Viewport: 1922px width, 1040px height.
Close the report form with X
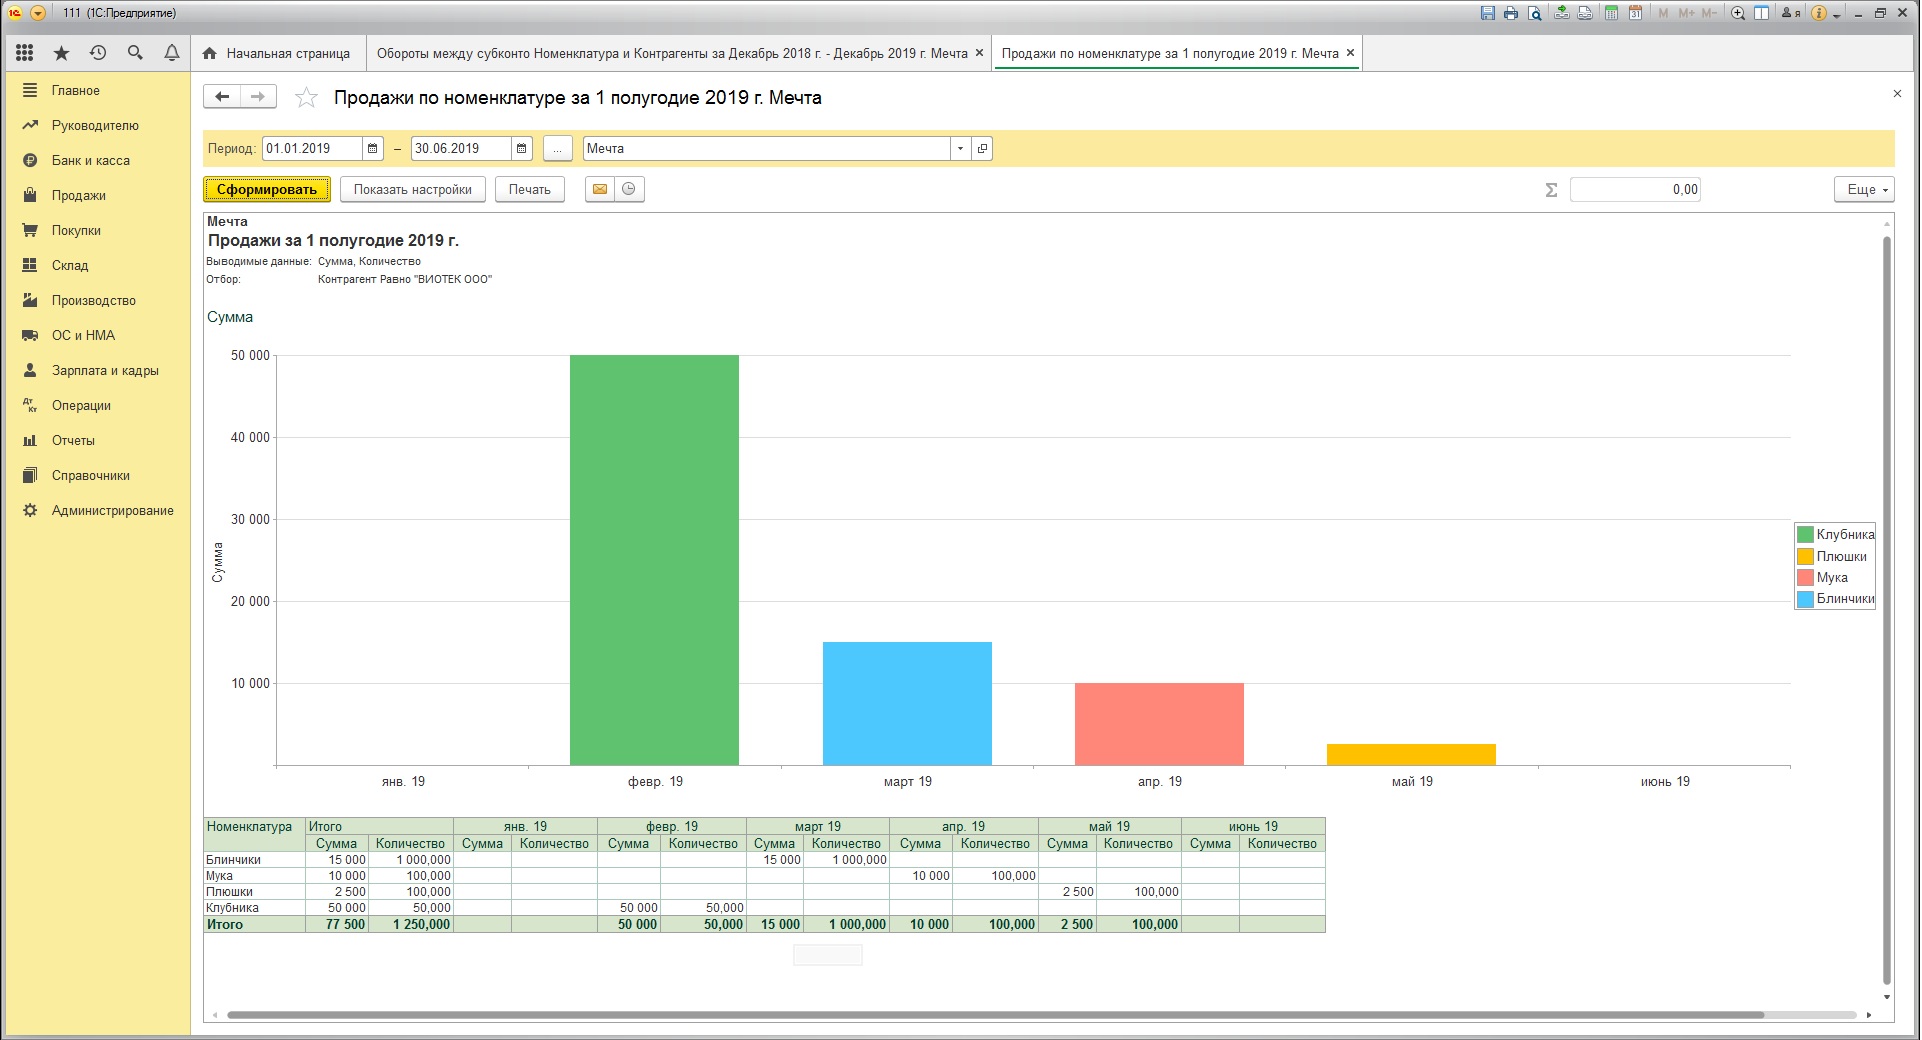click(1897, 93)
